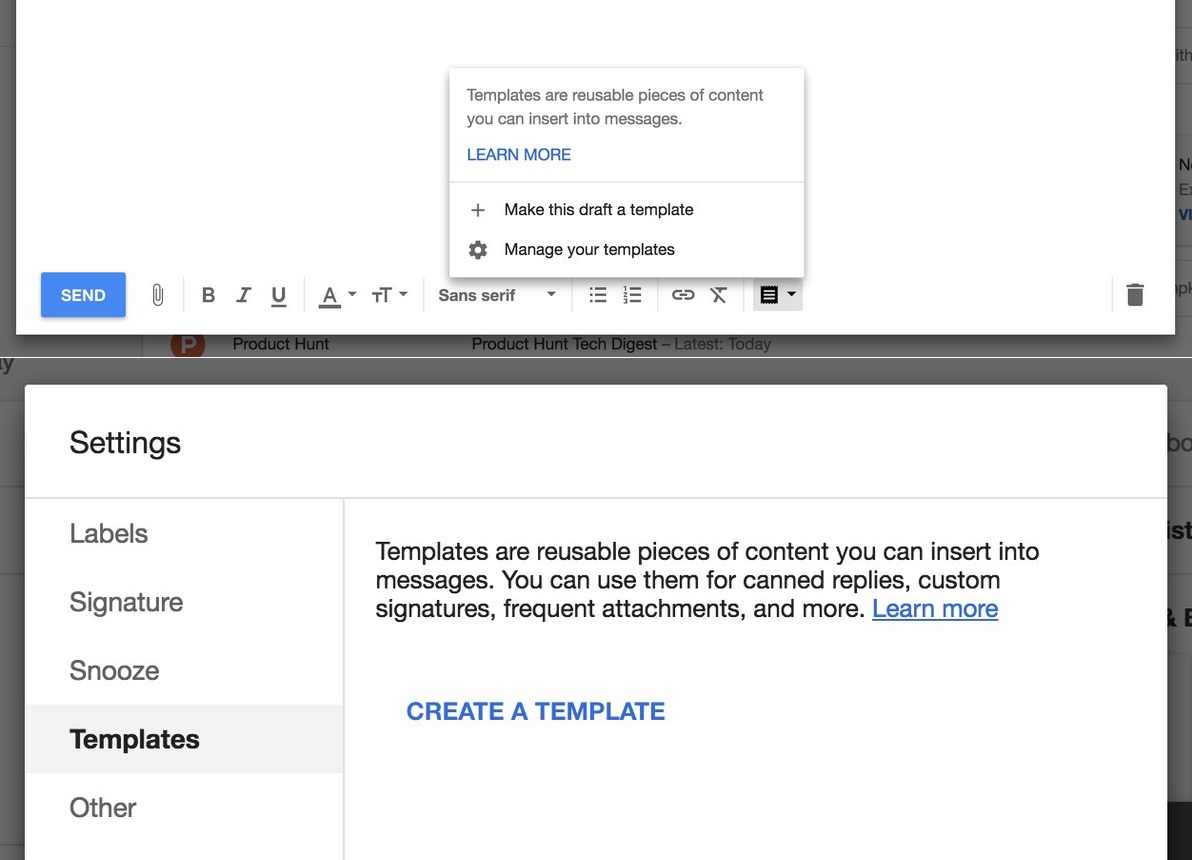Select Manage your templates
Image resolution: width=1192 pixels, height=860 pixels.
[589, 250]
